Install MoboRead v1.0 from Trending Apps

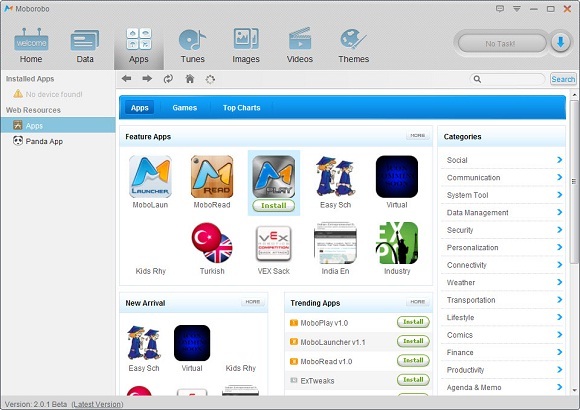[x=413, y=360]
